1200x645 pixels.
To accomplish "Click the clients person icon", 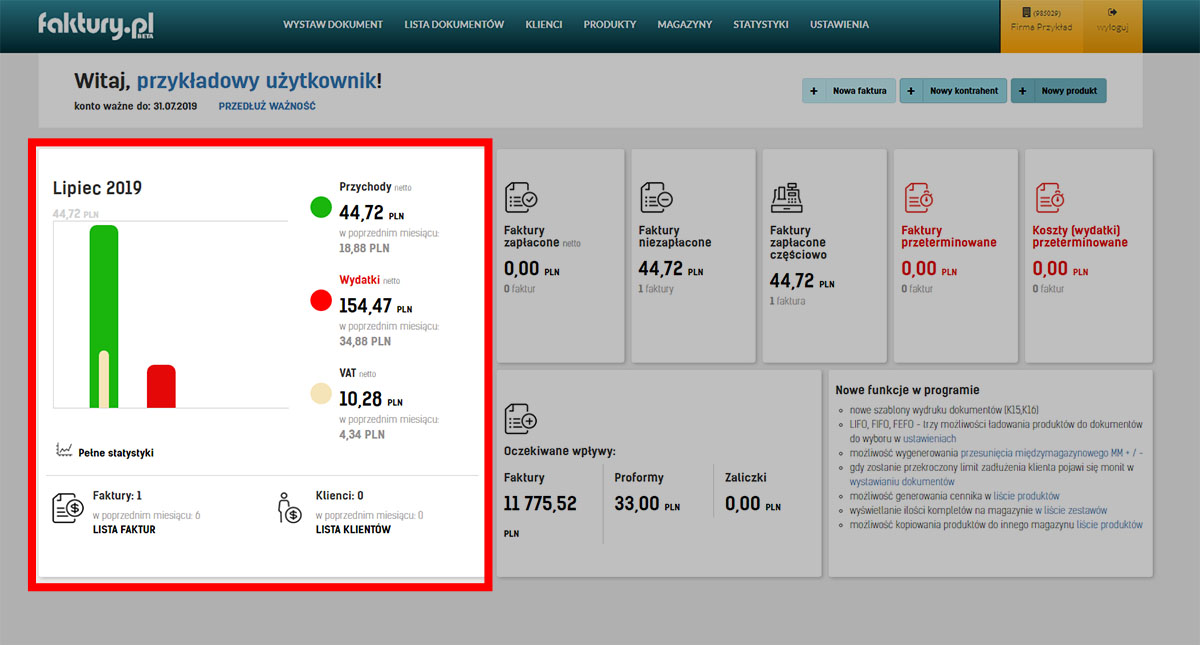I will [289, 508].
